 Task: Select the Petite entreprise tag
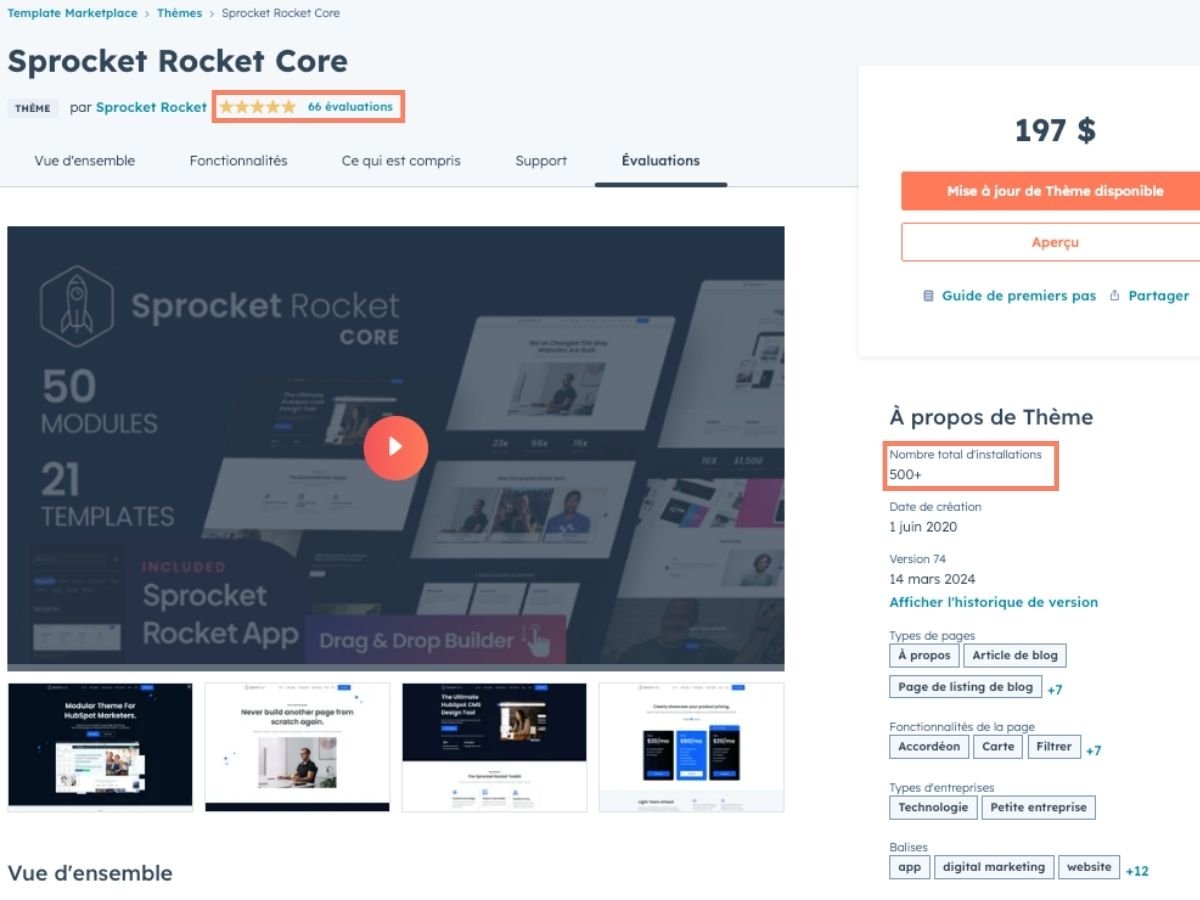click(1039, 808)
